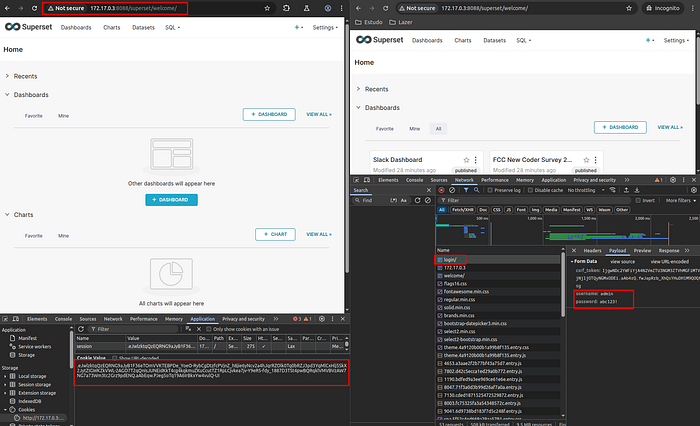Bookmark the page in right incognito window
The width and height of the screenshot is (700, 426).
click(x=629, y=8)
